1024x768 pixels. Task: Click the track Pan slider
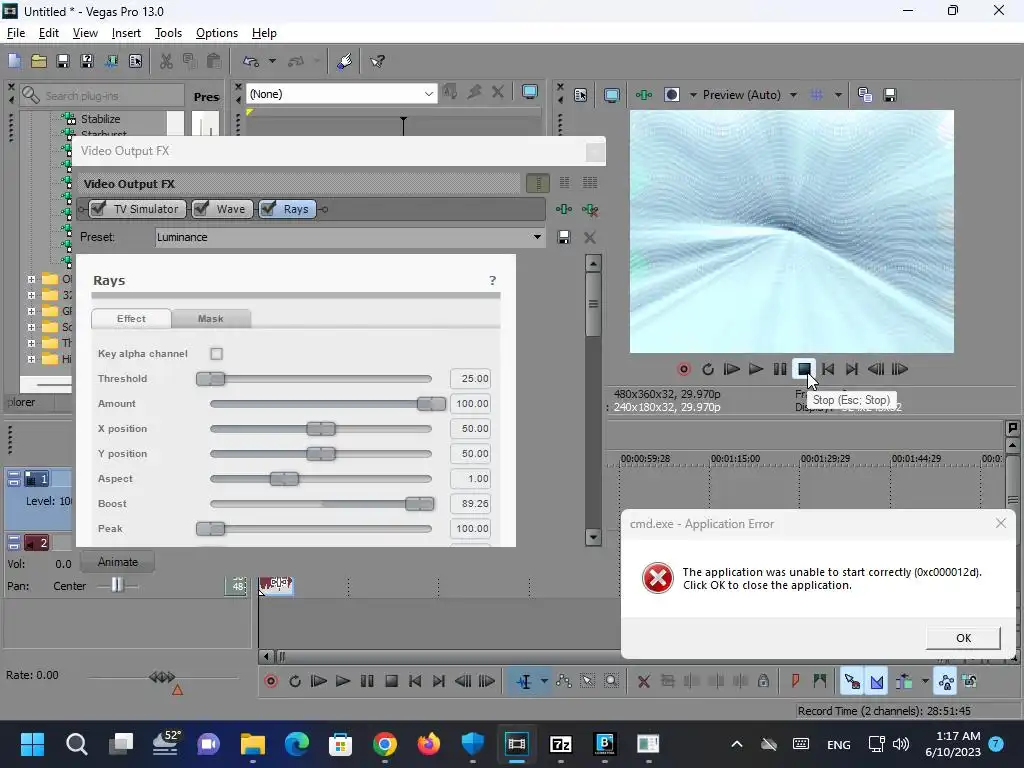[117, 585]
